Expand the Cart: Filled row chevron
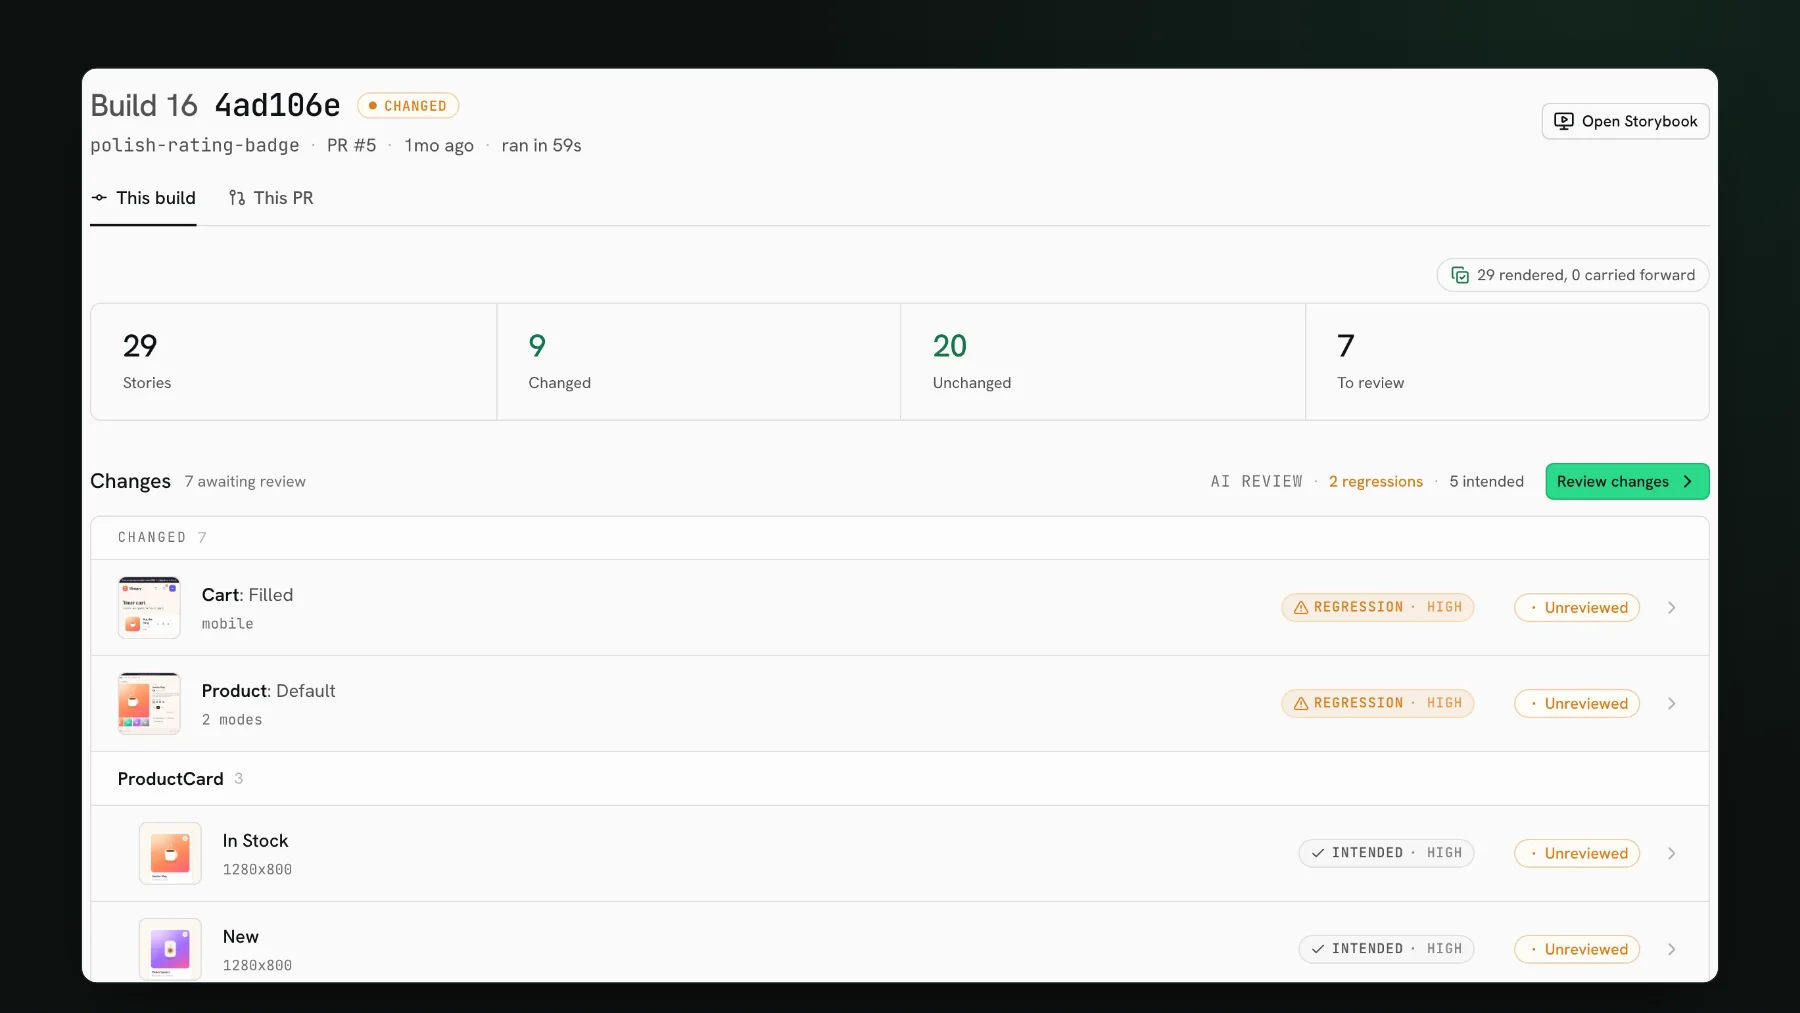Screen dimensions: 1800x1013 coord(1672,608)
